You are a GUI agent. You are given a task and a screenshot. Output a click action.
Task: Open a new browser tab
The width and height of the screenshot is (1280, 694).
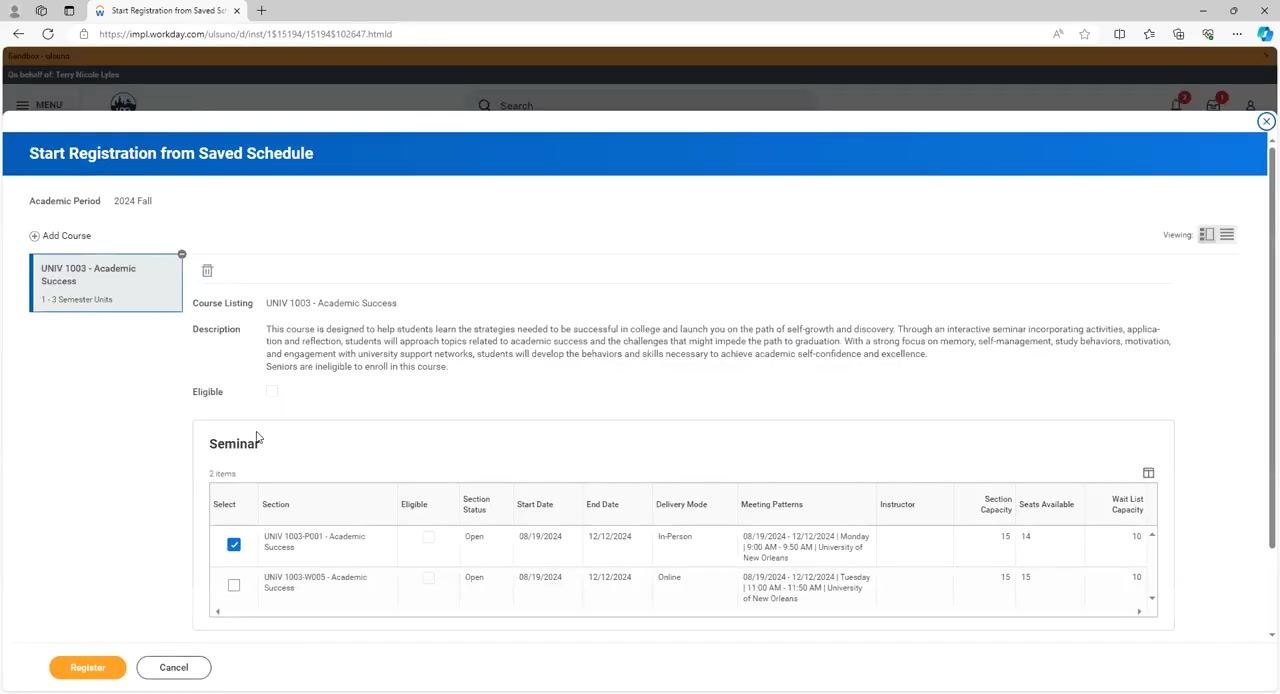(261, 11)
